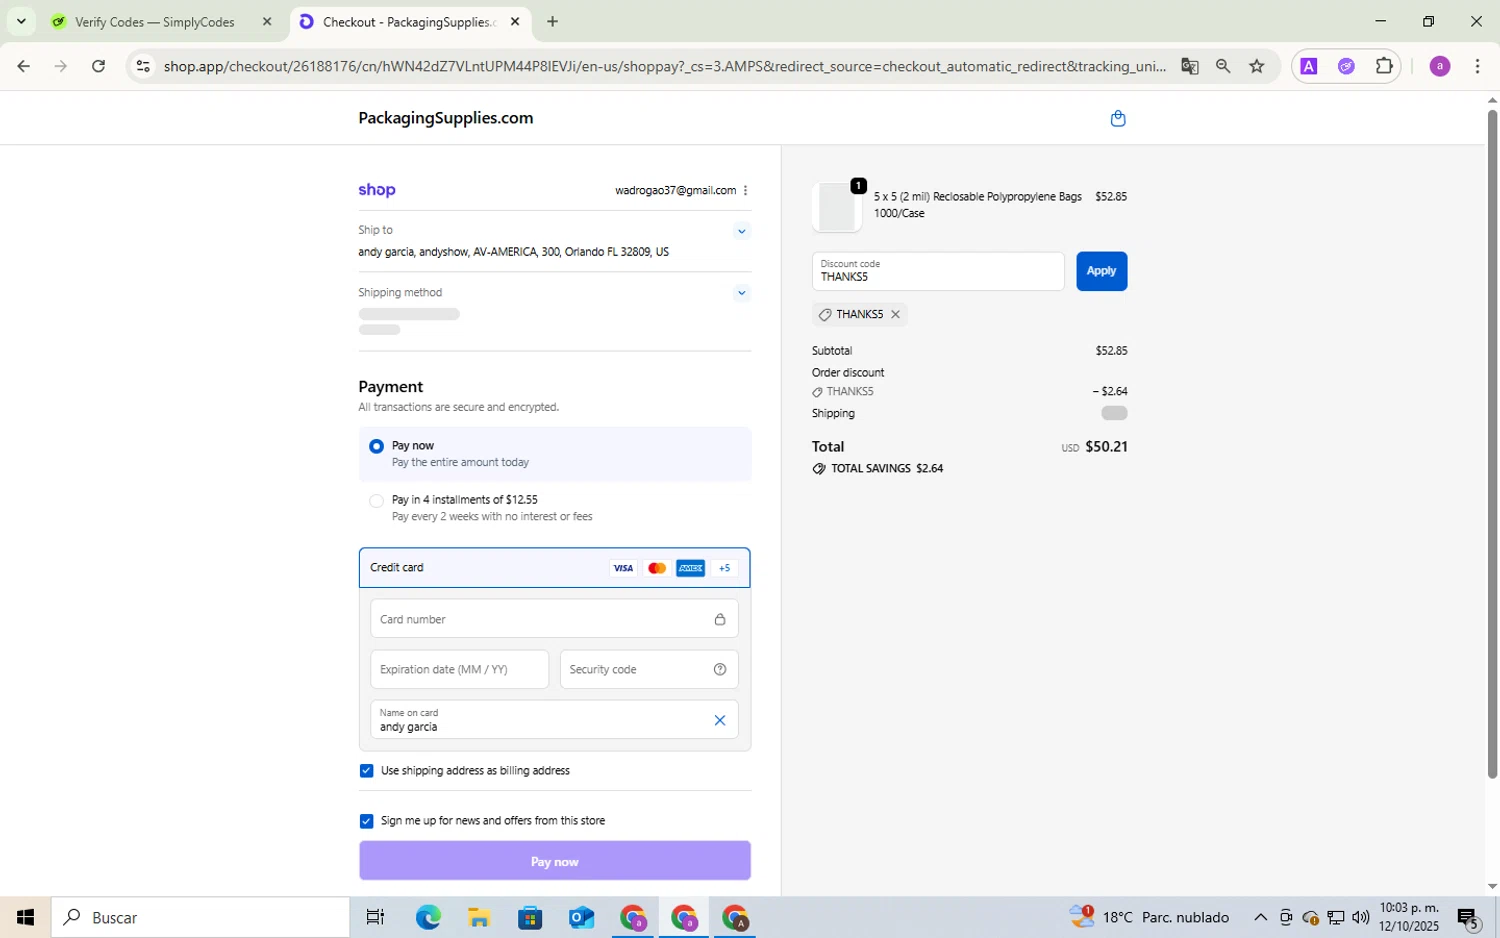Screen dimensions: 1500x938
Task: Open the notifications center icon
Action: pyautogui.click(x=1468, y=918)
